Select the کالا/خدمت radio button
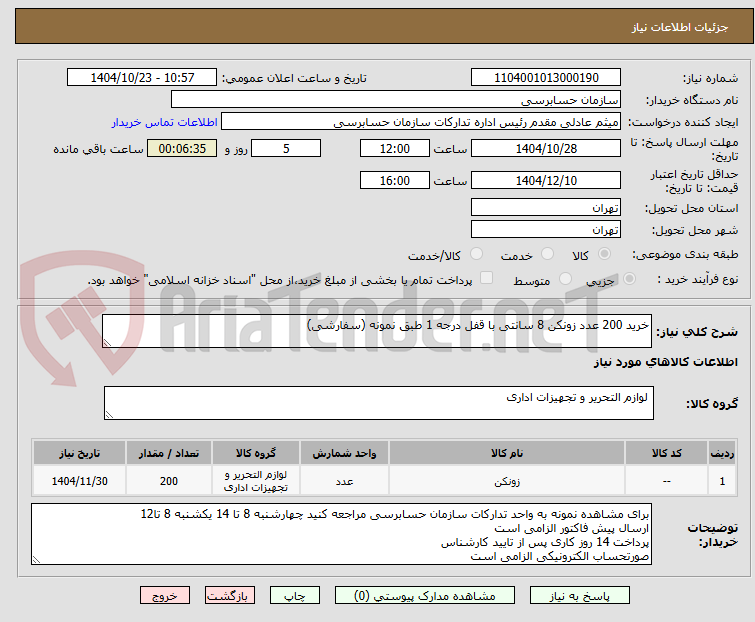This screenshot has width=755, height=622. (476, 254)
